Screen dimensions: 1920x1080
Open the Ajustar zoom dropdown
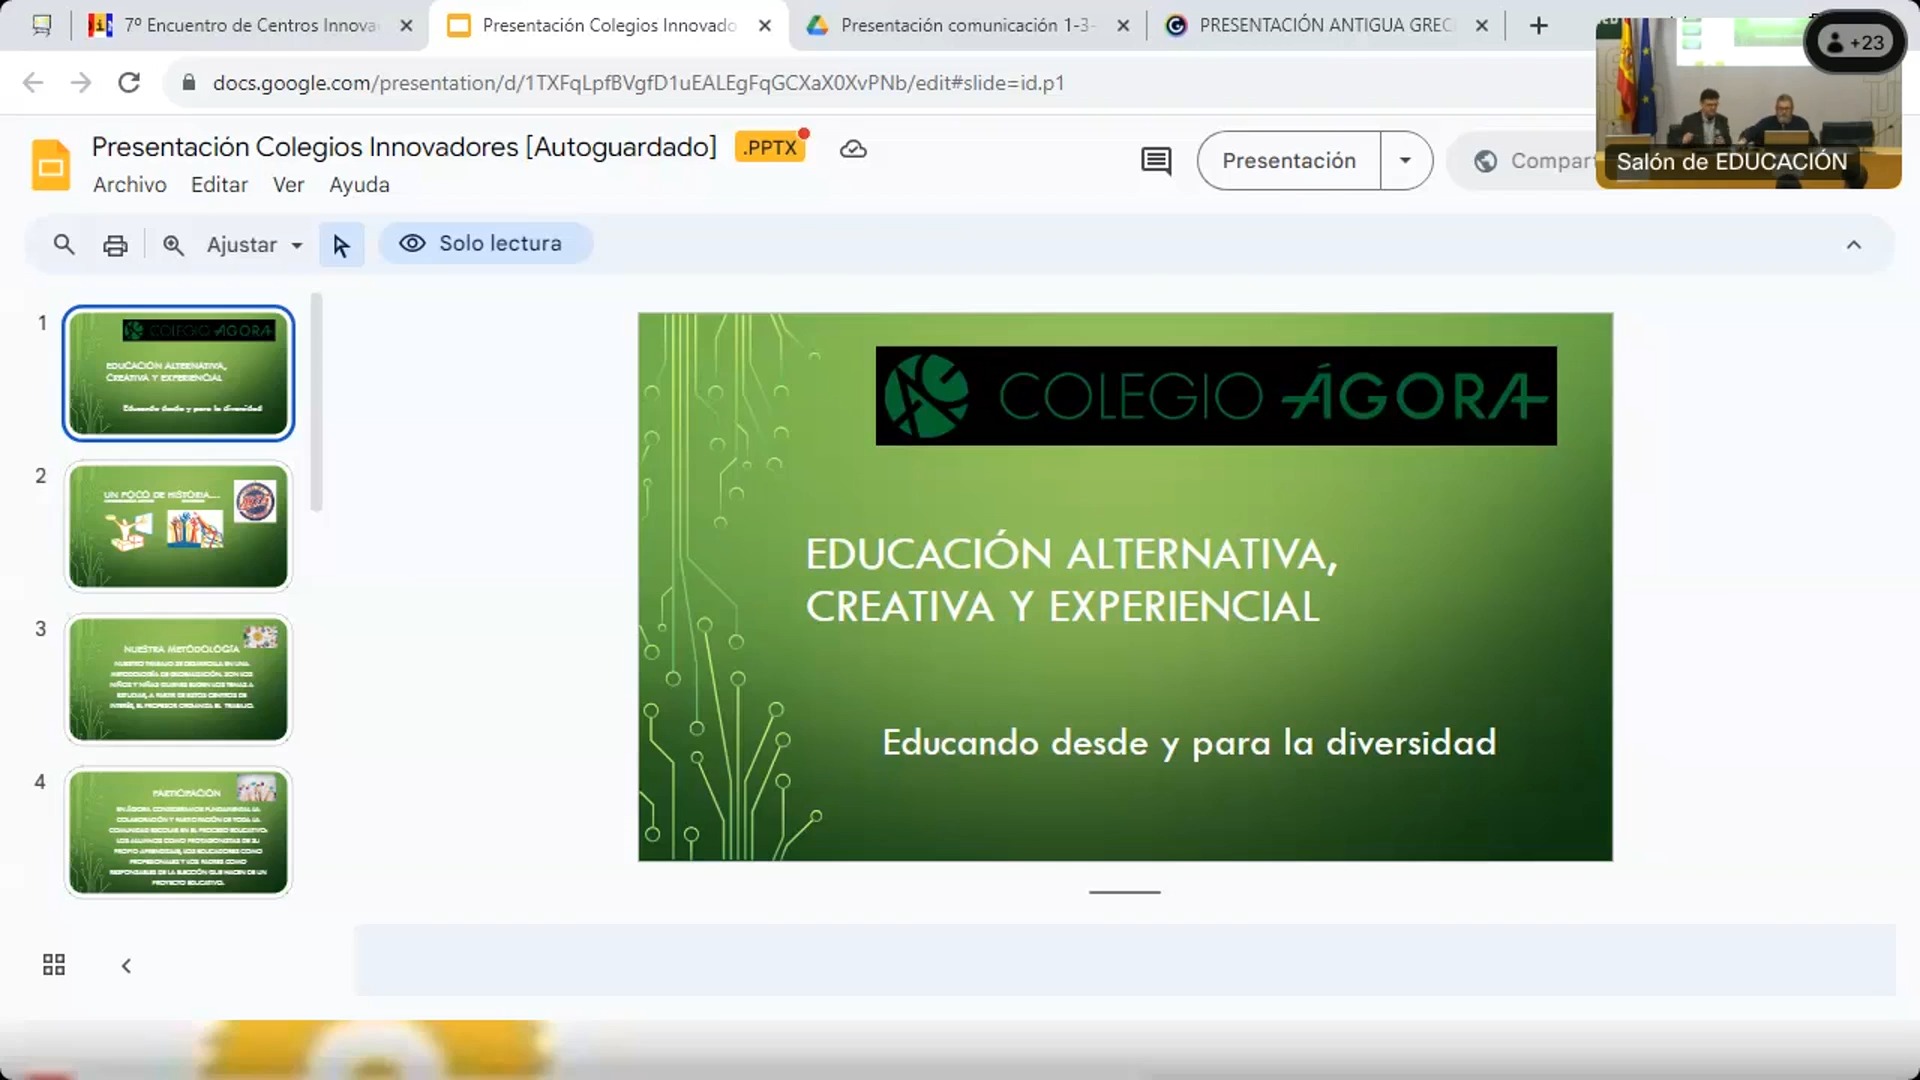[x=254, y=245]
